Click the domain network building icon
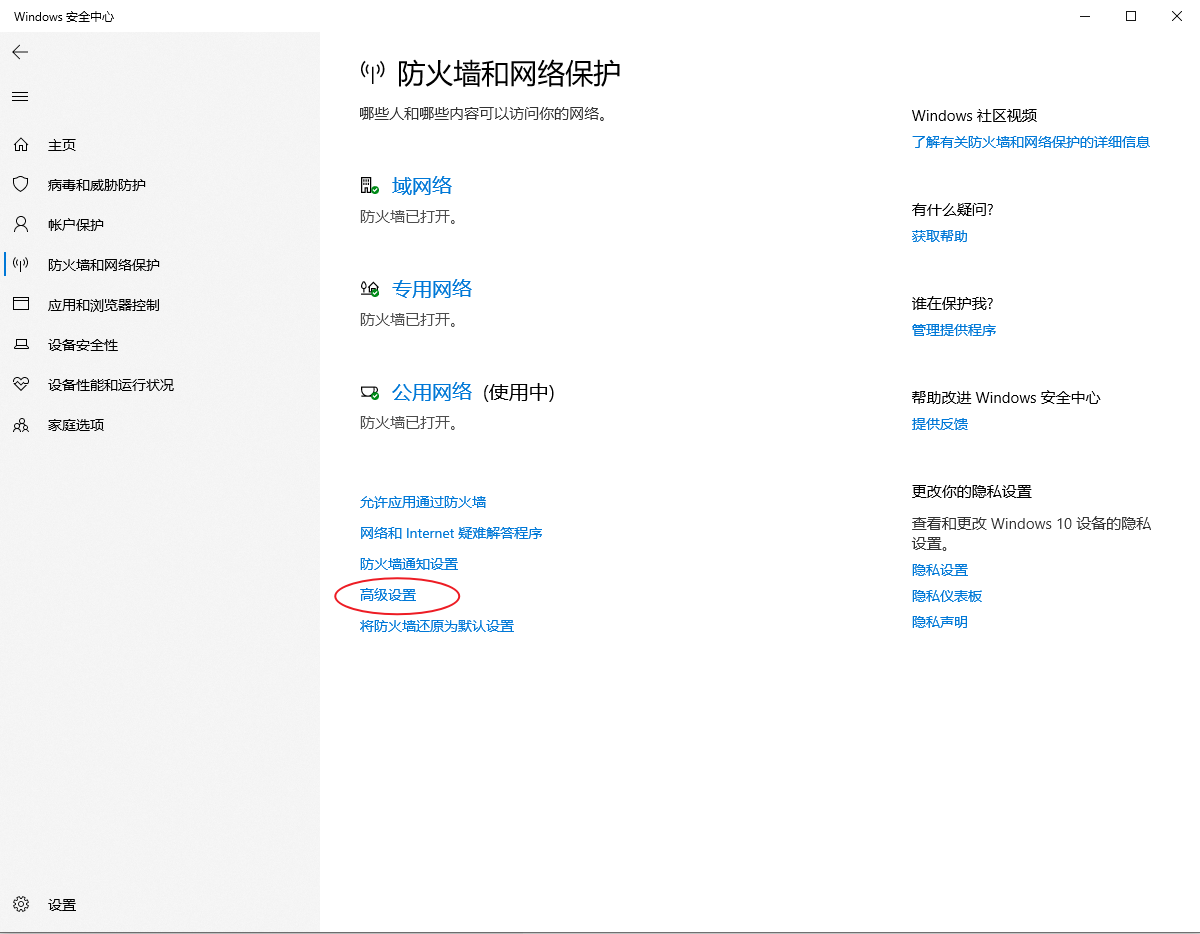Screen dimensions: 1200x934 [370, 186]
